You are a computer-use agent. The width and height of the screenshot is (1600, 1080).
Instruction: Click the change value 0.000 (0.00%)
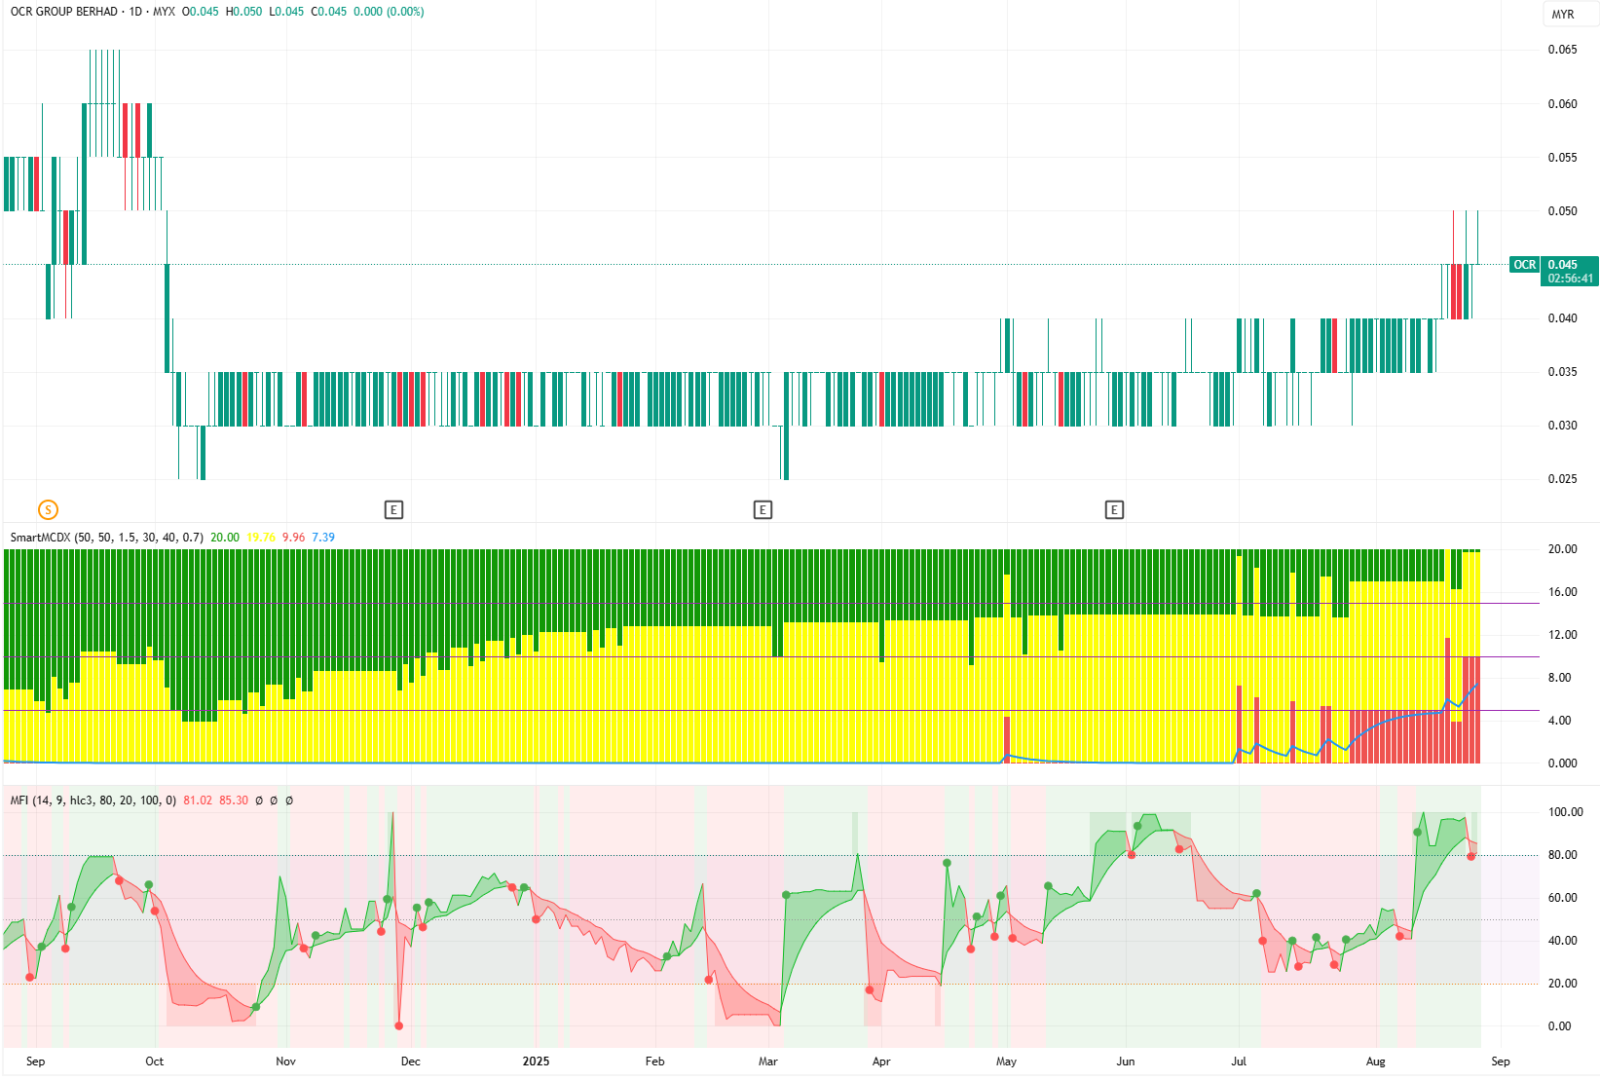click(x=389, y=12)
